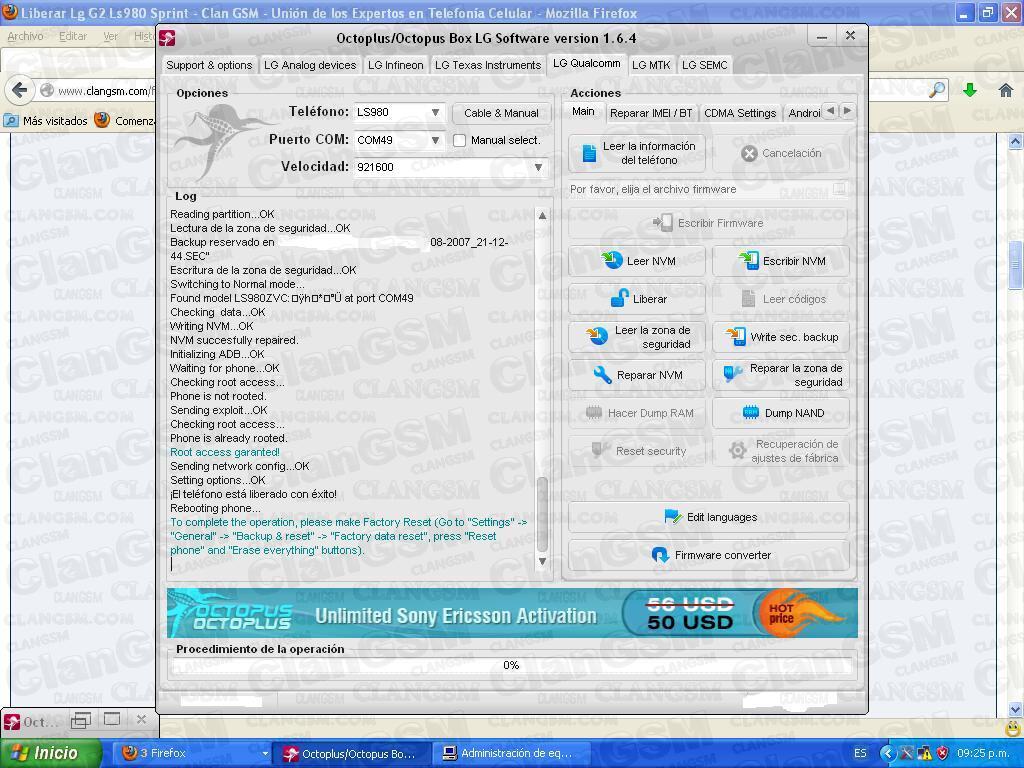Click the Leer la zona de seguridad icon
1024x768 pixels.
[597, 336]
